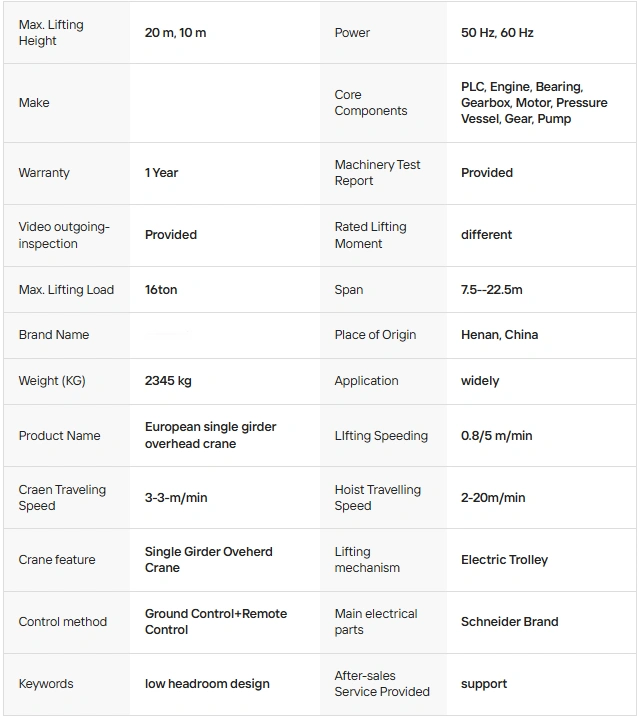Click the "50 Hz, 60 Hz" power value
This screenshot has height=720, width=640.
point(497,33)
